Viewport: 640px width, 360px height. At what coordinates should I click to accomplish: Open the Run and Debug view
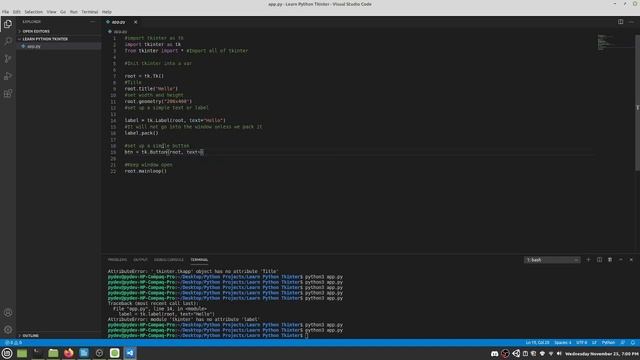point(8,76)
